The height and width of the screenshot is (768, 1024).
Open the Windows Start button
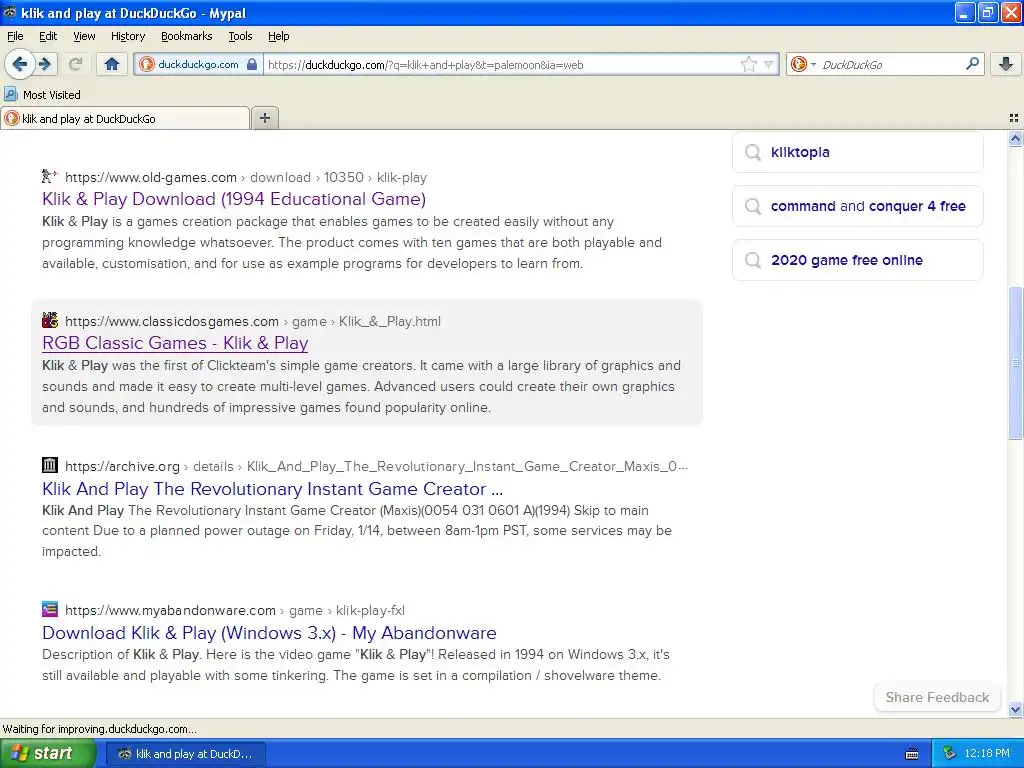[x=48, y=754]
